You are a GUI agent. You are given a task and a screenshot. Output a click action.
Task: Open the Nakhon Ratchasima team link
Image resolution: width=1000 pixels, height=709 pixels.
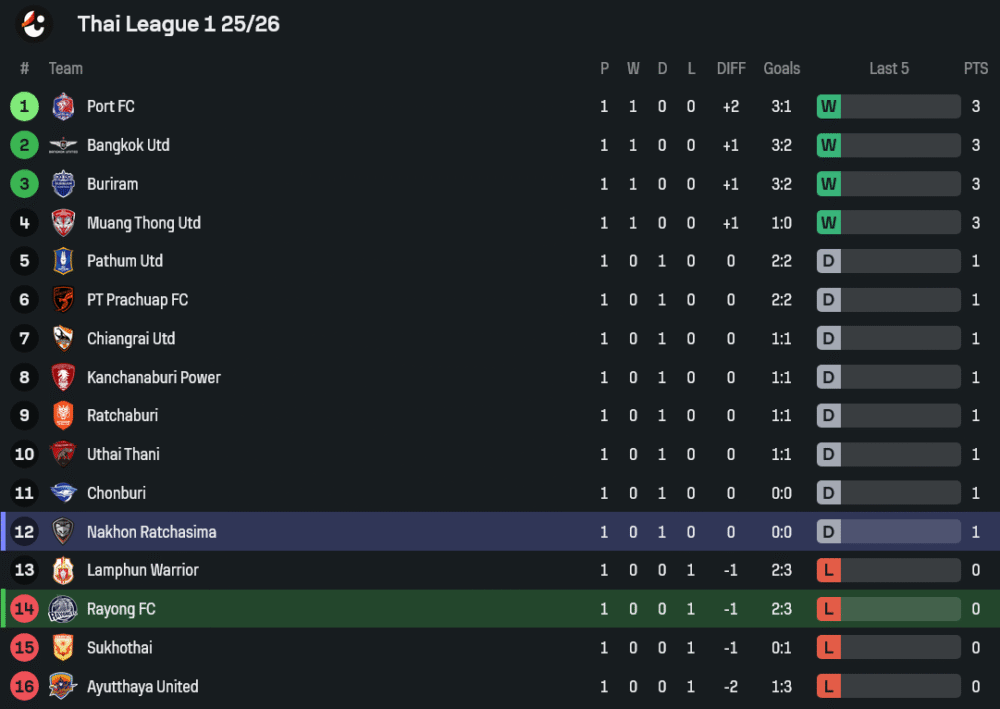pos(152,532)
